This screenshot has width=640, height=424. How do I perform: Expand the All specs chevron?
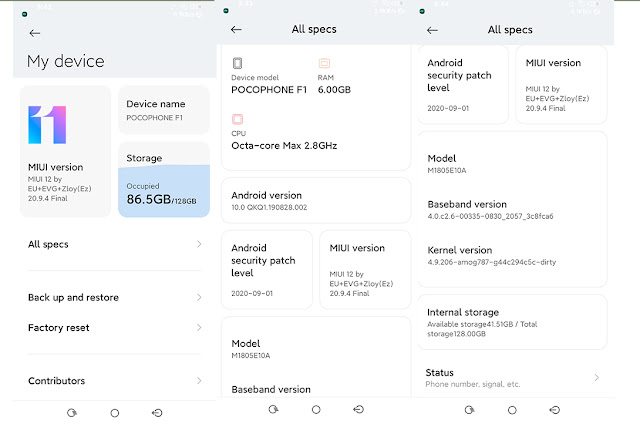point(199,244)
